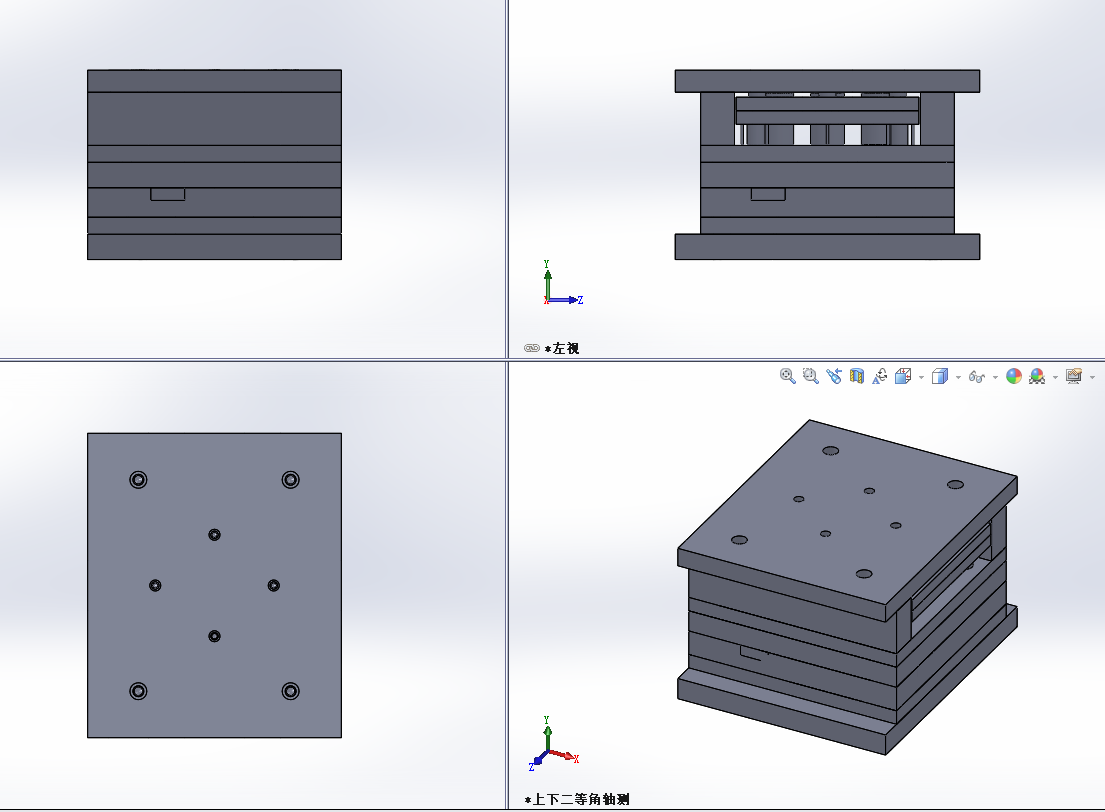Click the coordinate triad in the dimetric viewport
This screenshot has height=812, width=1105.
click(x=554, y=744)
